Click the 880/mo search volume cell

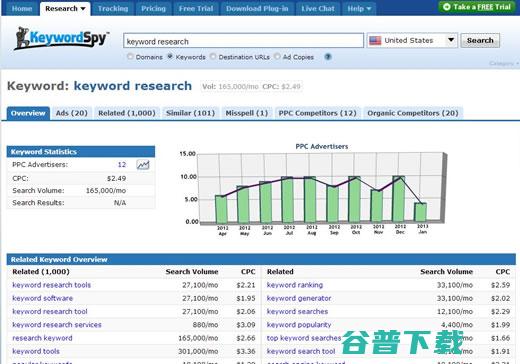coord(205,325)
